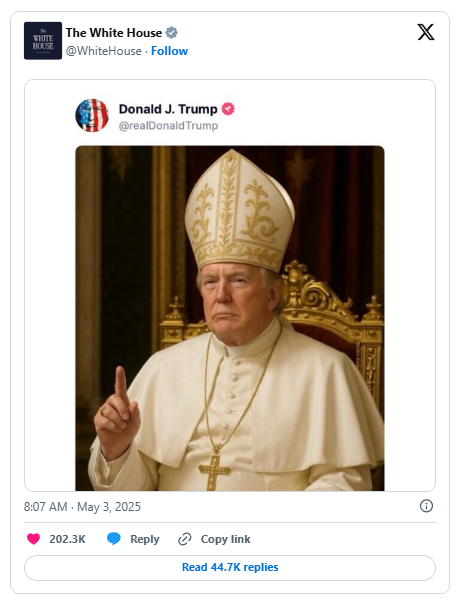The width and height of the screenshot is (461, 601).
Task: Open the tweet info icon
Action: 426,506
